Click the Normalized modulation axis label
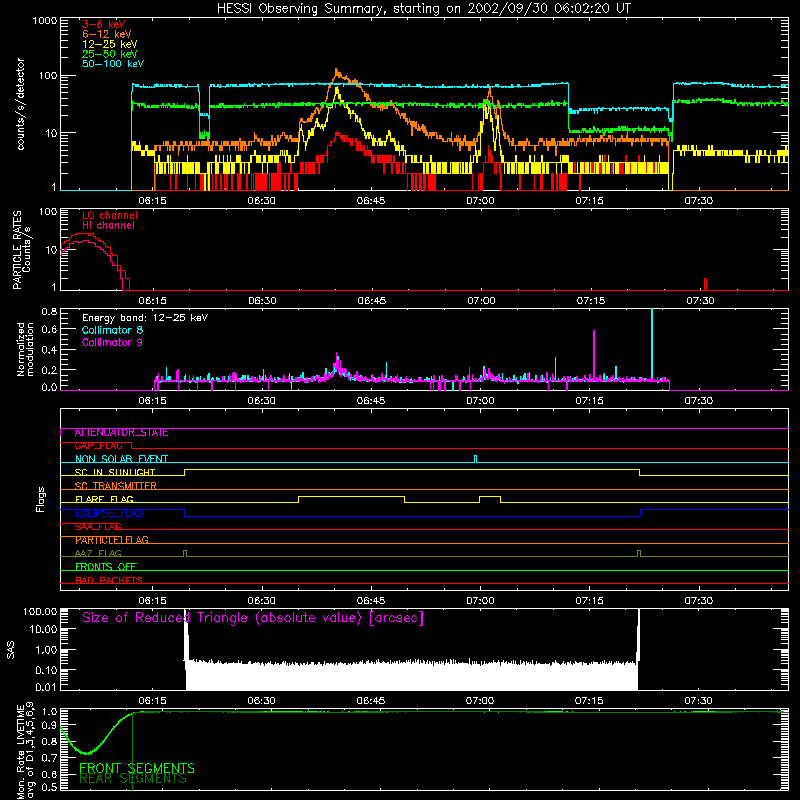Image resolution: width=800 pixels, height=800 pixels. point(25,349)
